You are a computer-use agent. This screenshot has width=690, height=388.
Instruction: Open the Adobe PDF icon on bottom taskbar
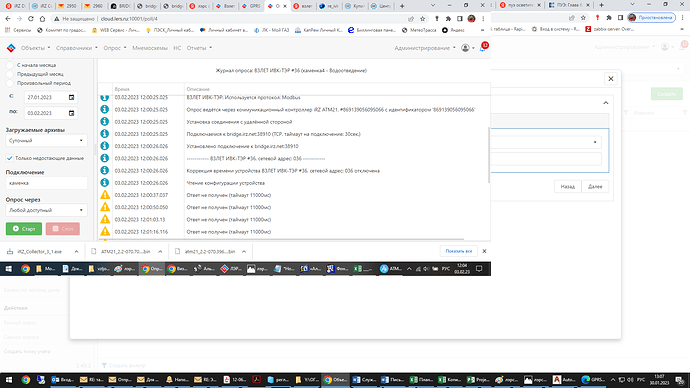pyautogui.click(x=257, y=380)
